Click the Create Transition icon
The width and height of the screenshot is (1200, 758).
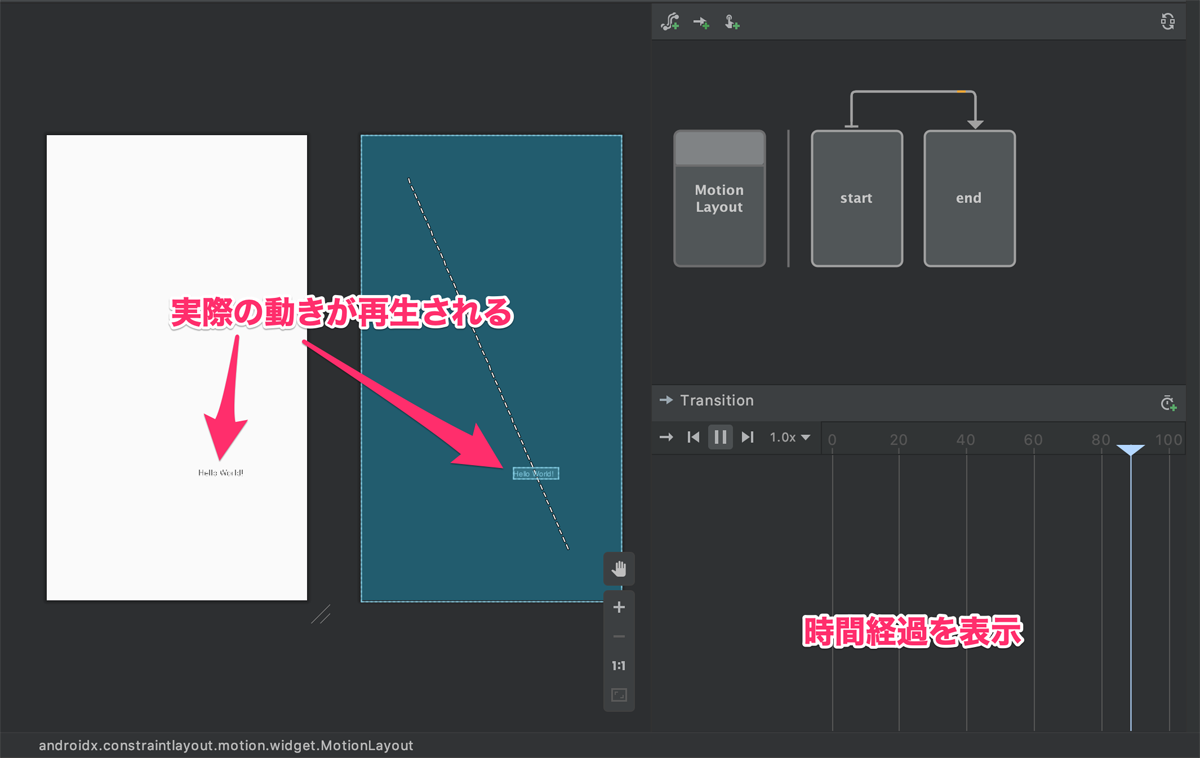click(701, 21)
